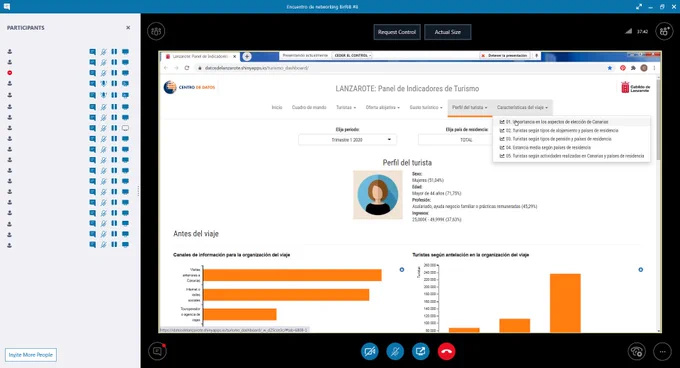Toggle your camera on or off
The image size is (680, 368).
click(369, 352)
